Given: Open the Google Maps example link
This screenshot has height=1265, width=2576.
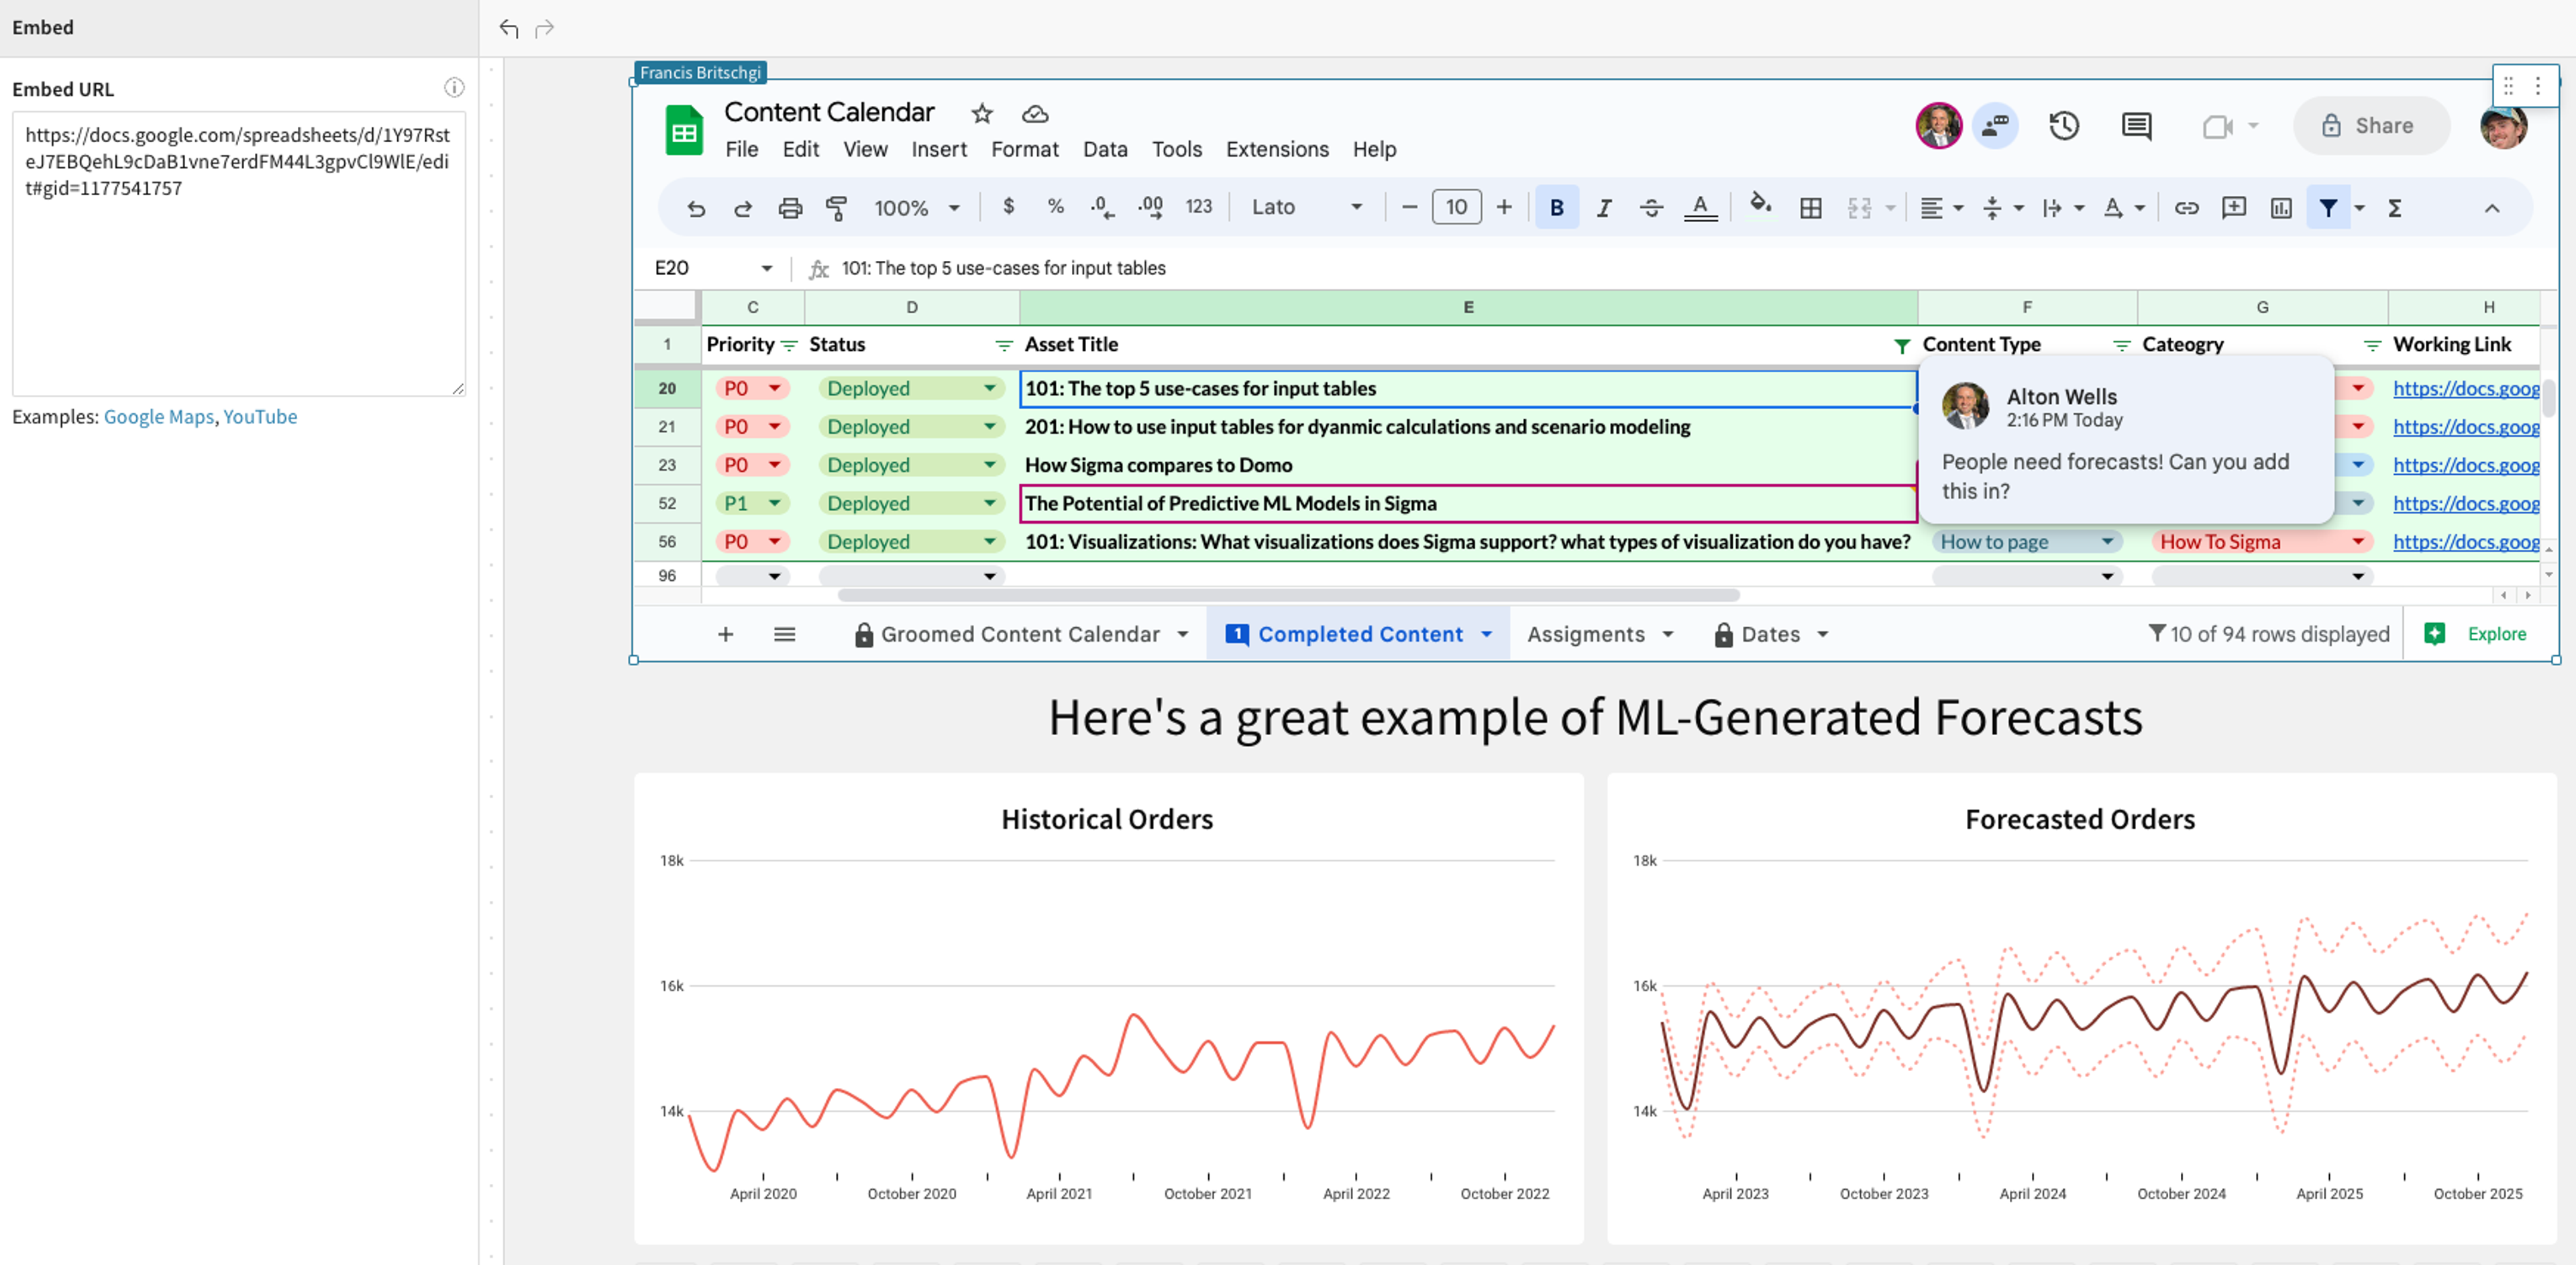Looking at the screenshot, I should coord(159,416).
